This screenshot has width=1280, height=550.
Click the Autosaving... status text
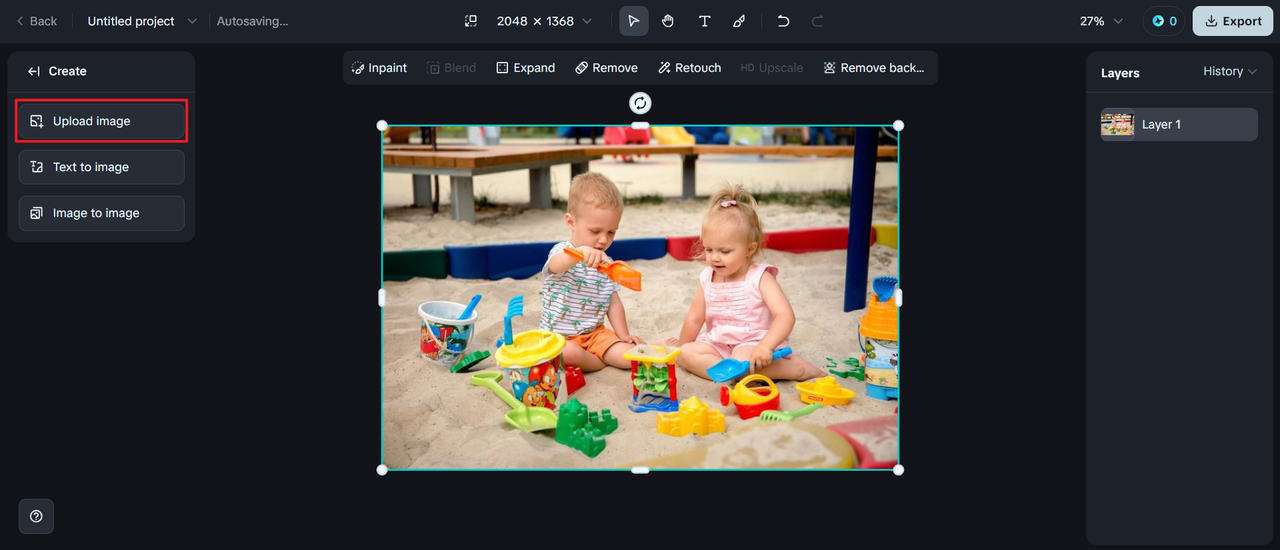(x=252, y=21)
